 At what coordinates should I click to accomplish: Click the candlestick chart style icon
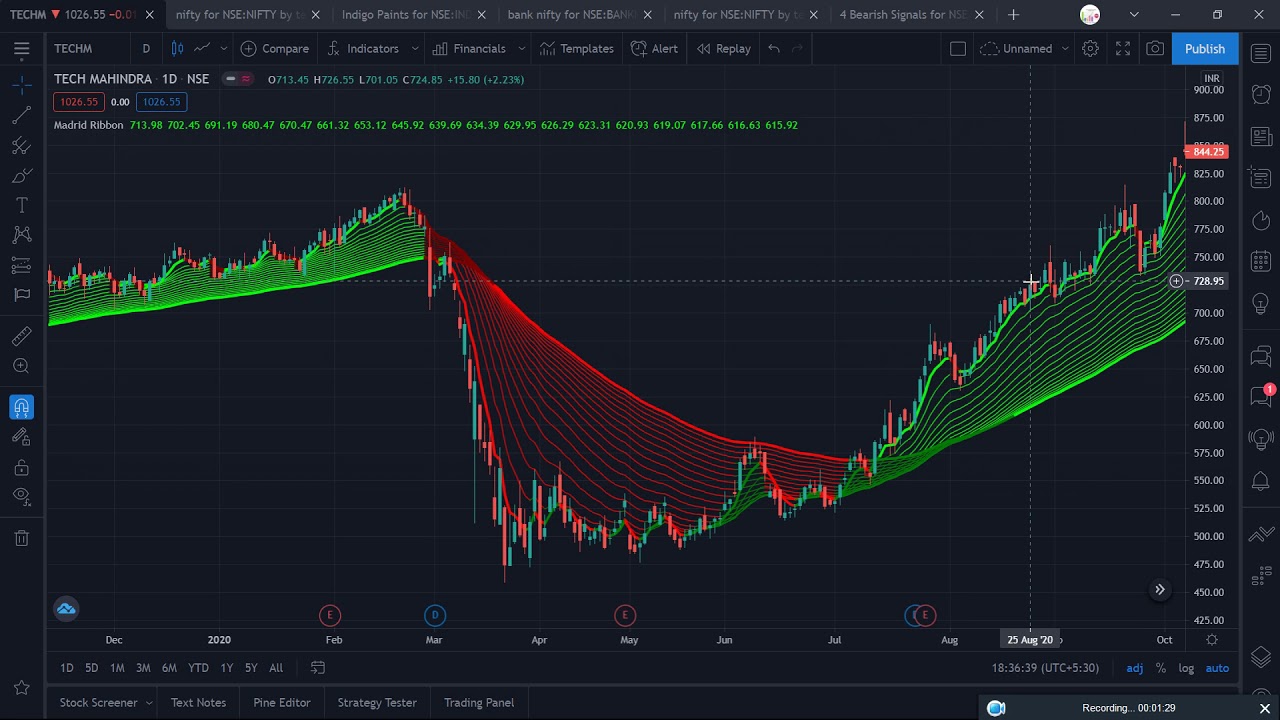point(177,48)
